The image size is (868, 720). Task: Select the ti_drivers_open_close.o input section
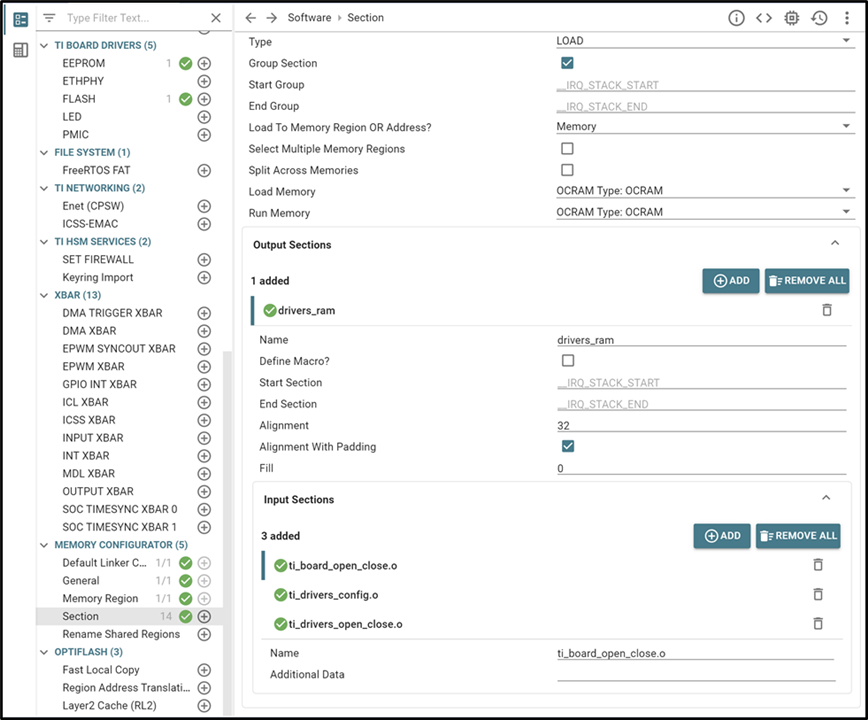pos(345,624)
